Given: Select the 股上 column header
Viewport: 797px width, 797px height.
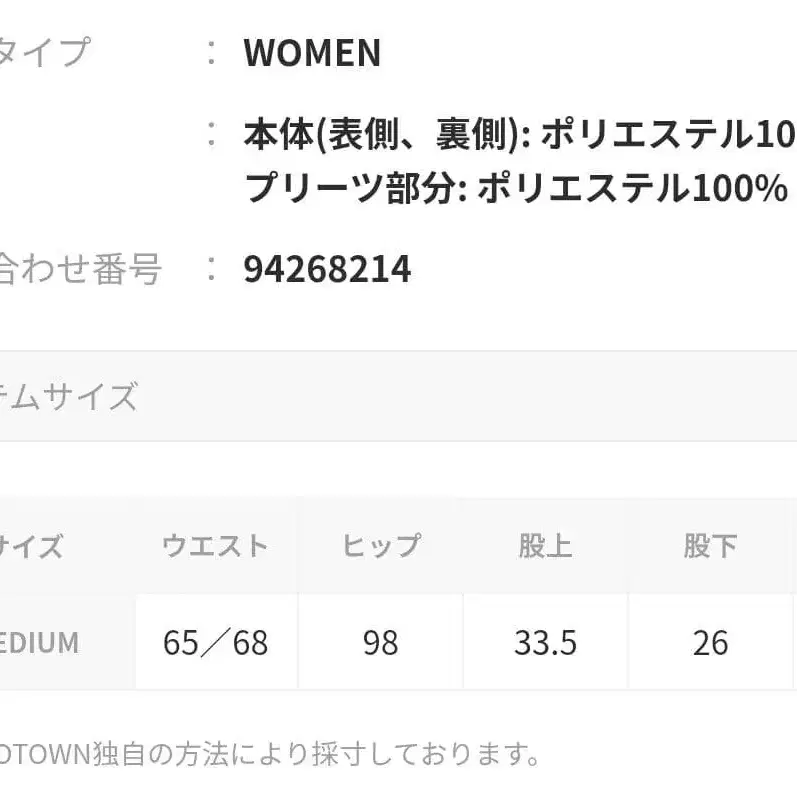Looking at the screenshot, I should [x=545, y=546].
